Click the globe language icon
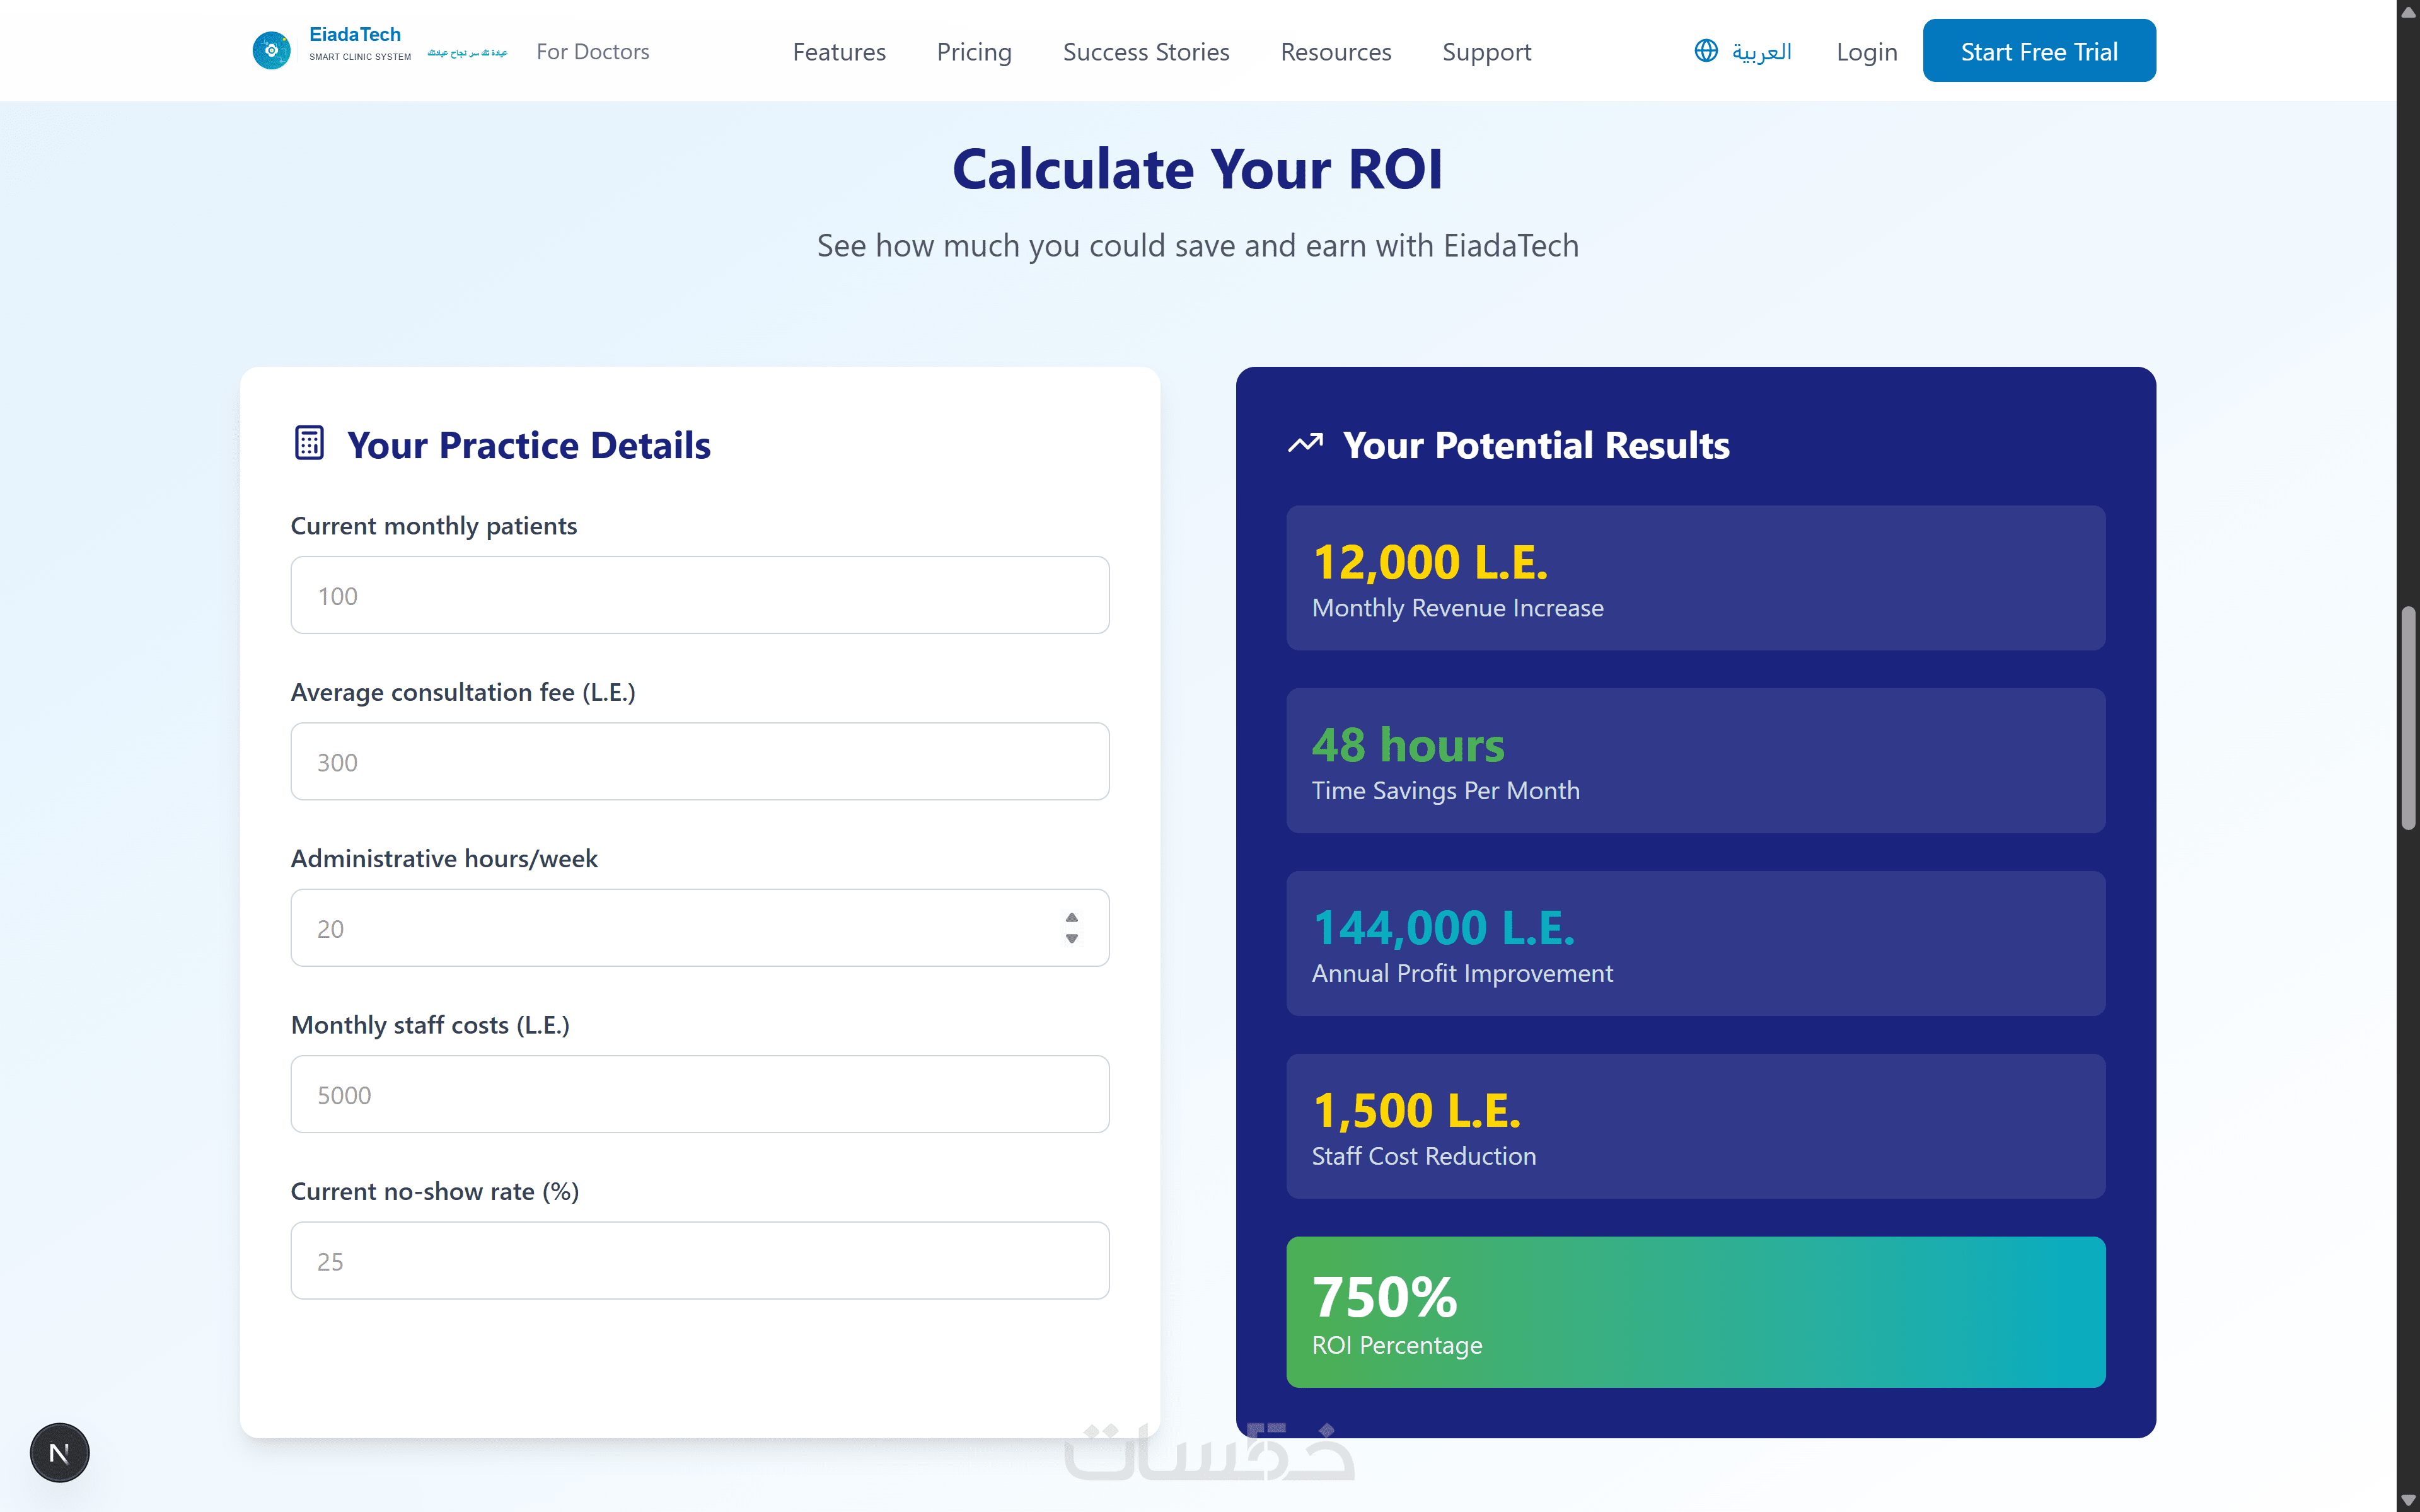 1706,51
